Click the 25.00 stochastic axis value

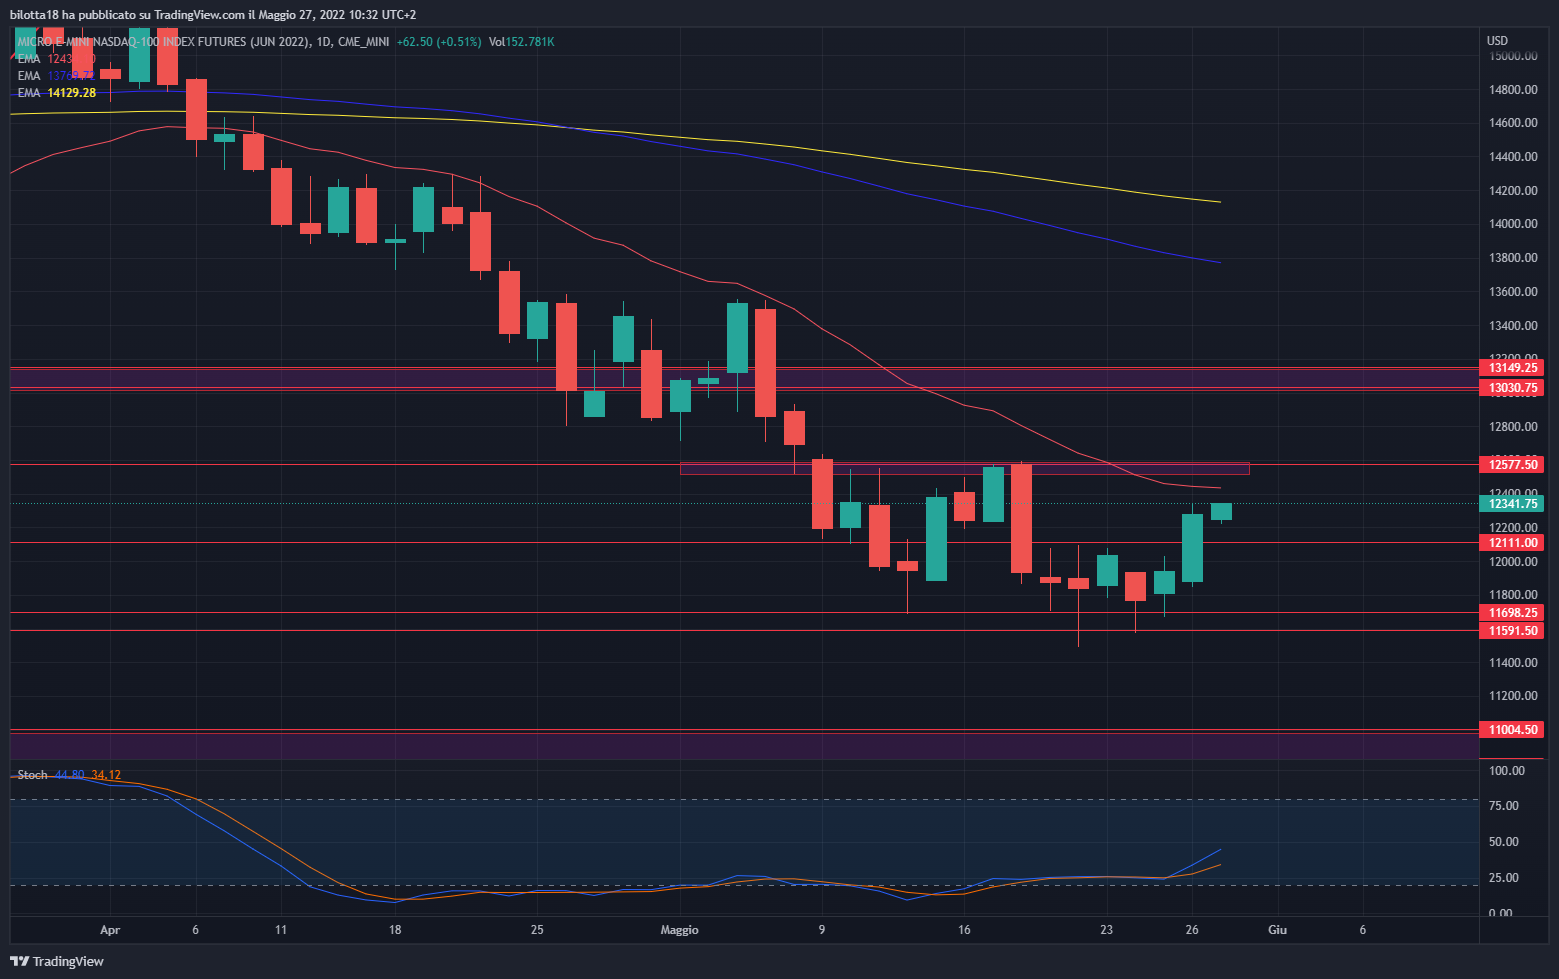(x=1504, y=878)
